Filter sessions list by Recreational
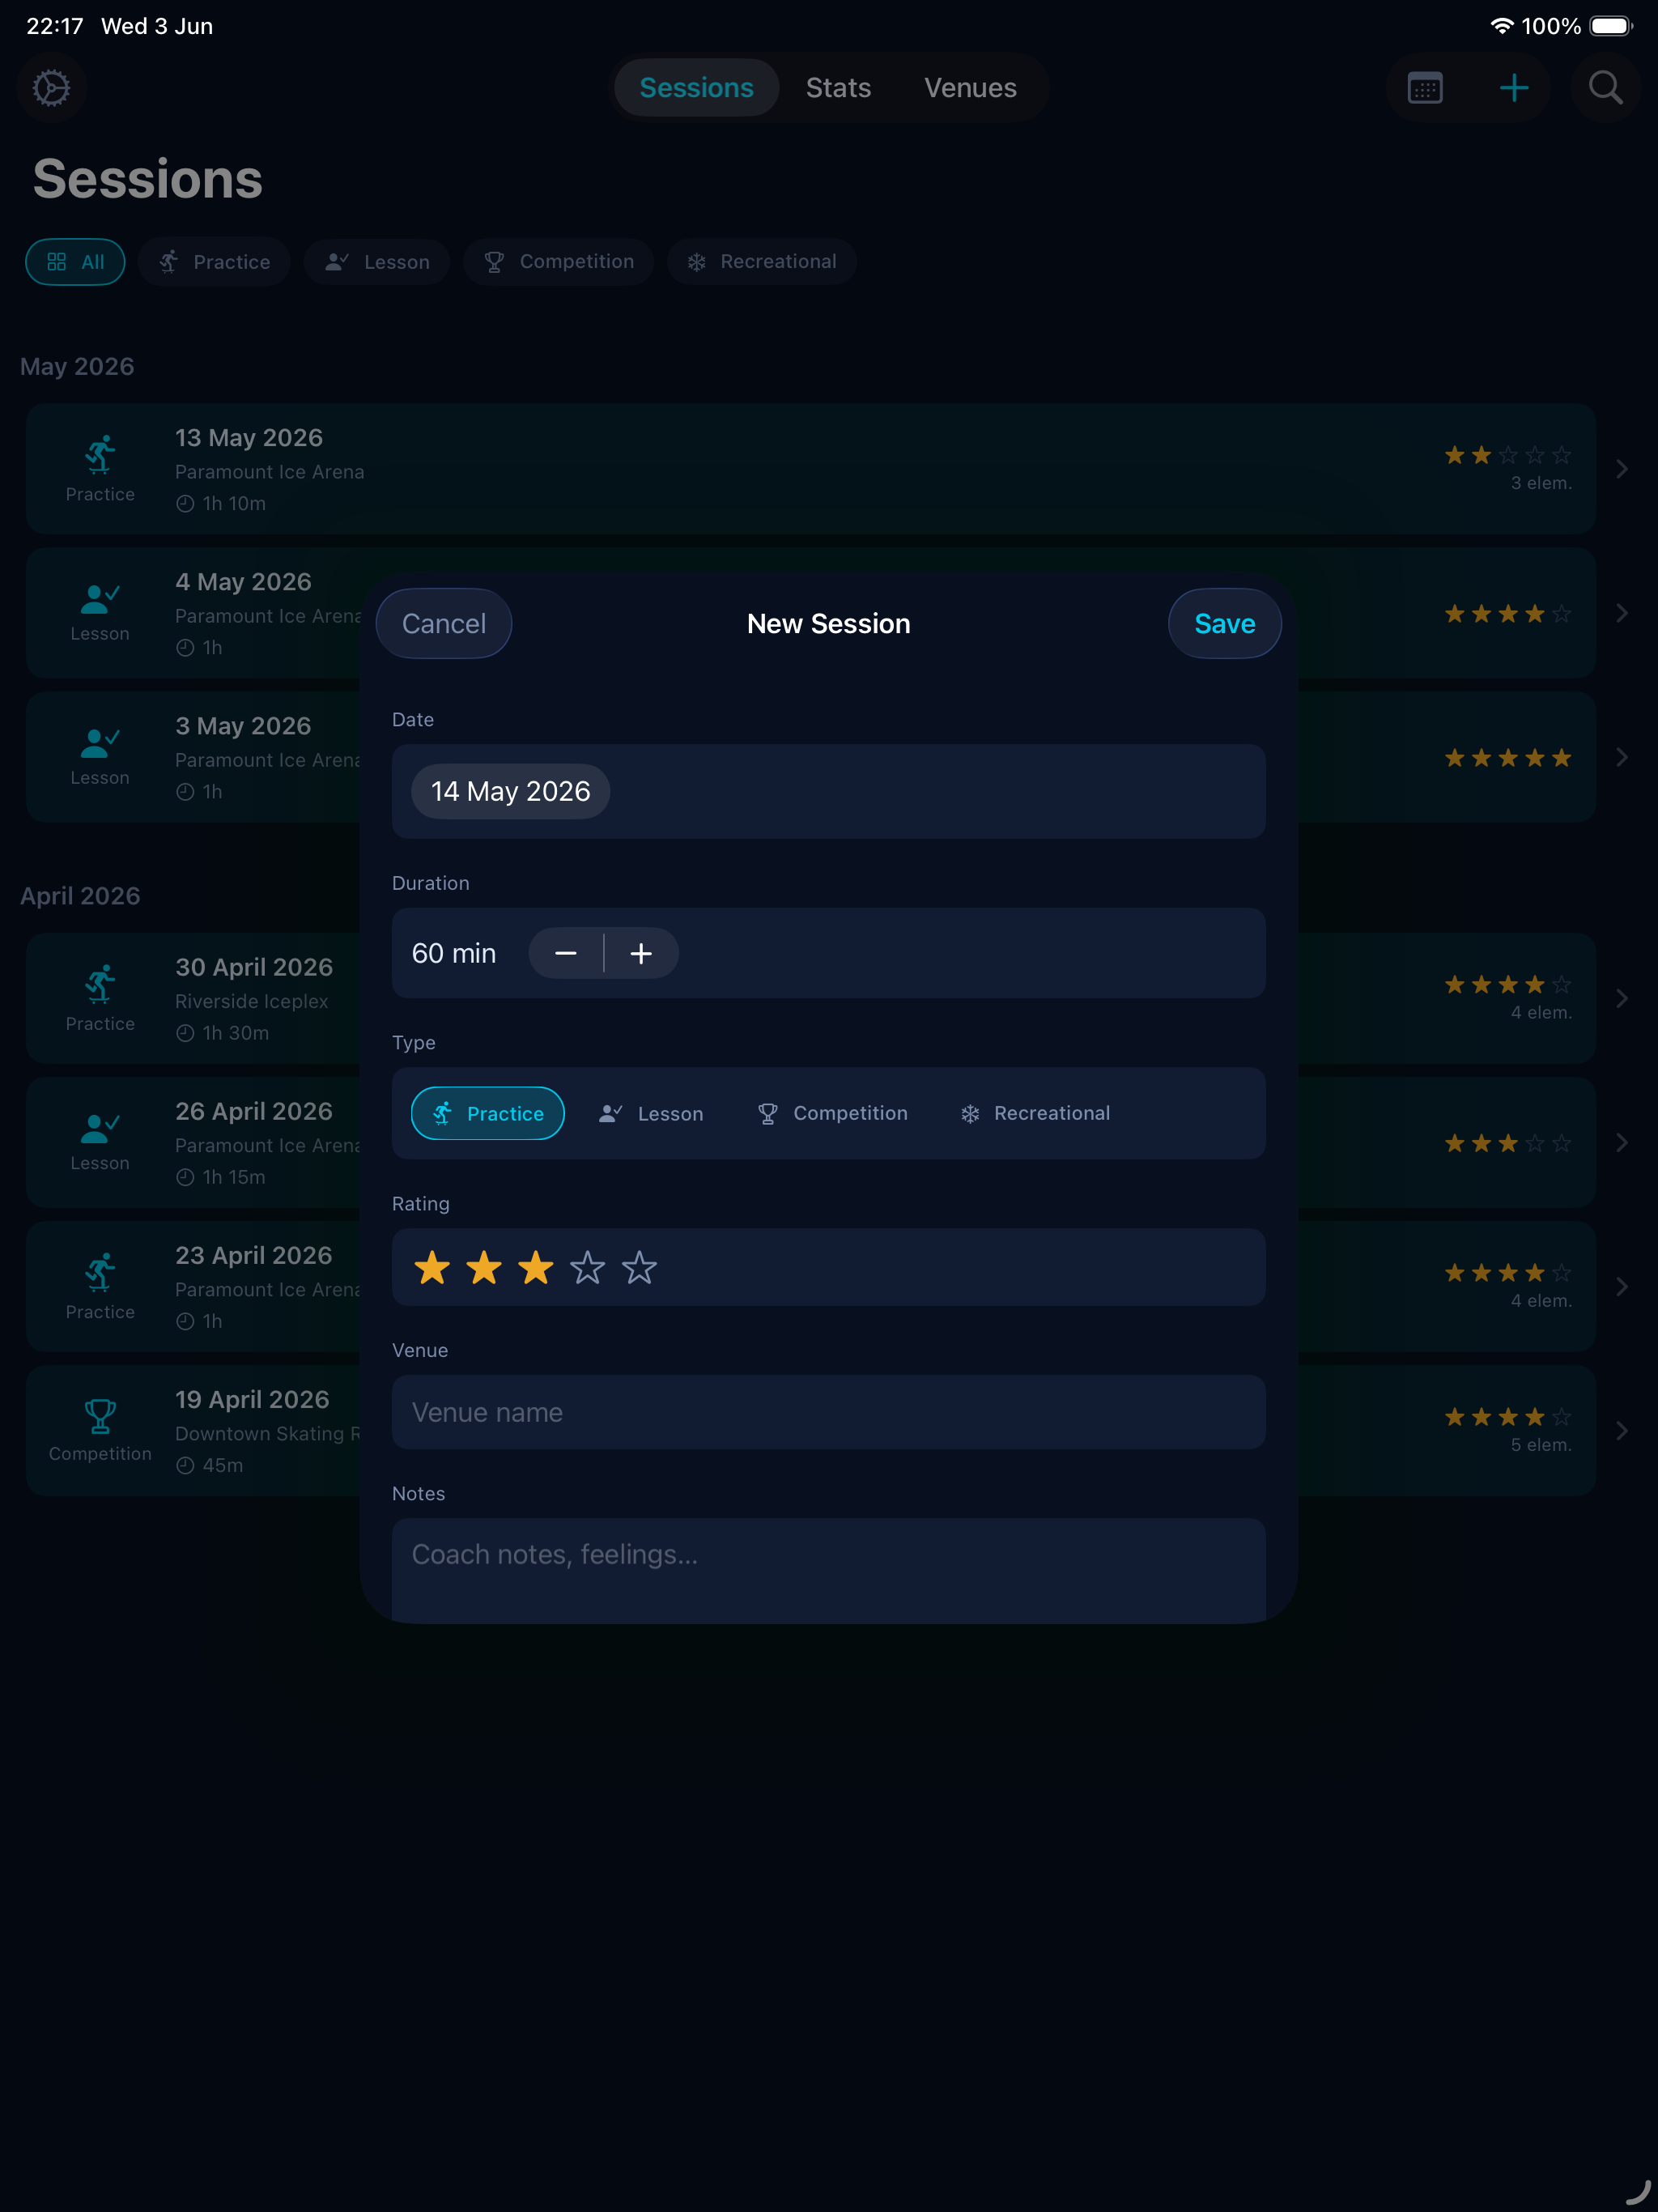Viewport: 1658px width, 2212px height. [x=762, y=262]
